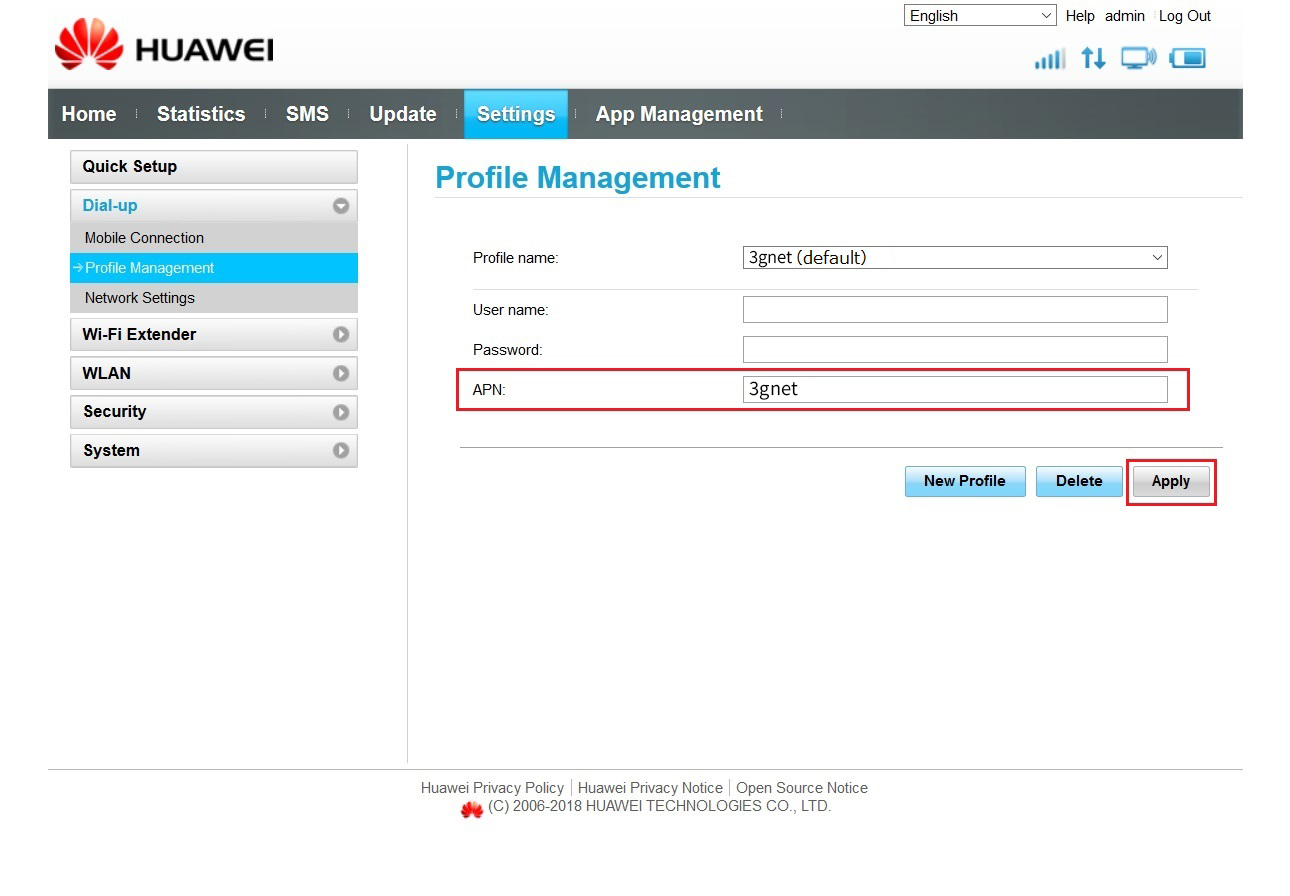
Task: Switch to the SMS tab
Action: point(307,114)
